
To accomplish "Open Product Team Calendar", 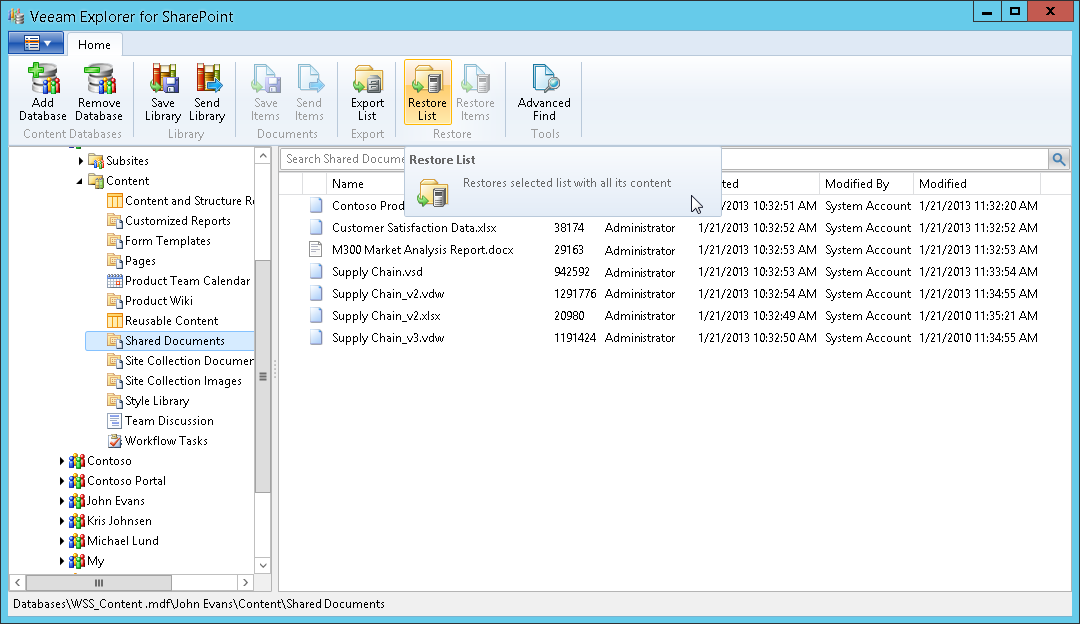I will [x=179, y=281].
